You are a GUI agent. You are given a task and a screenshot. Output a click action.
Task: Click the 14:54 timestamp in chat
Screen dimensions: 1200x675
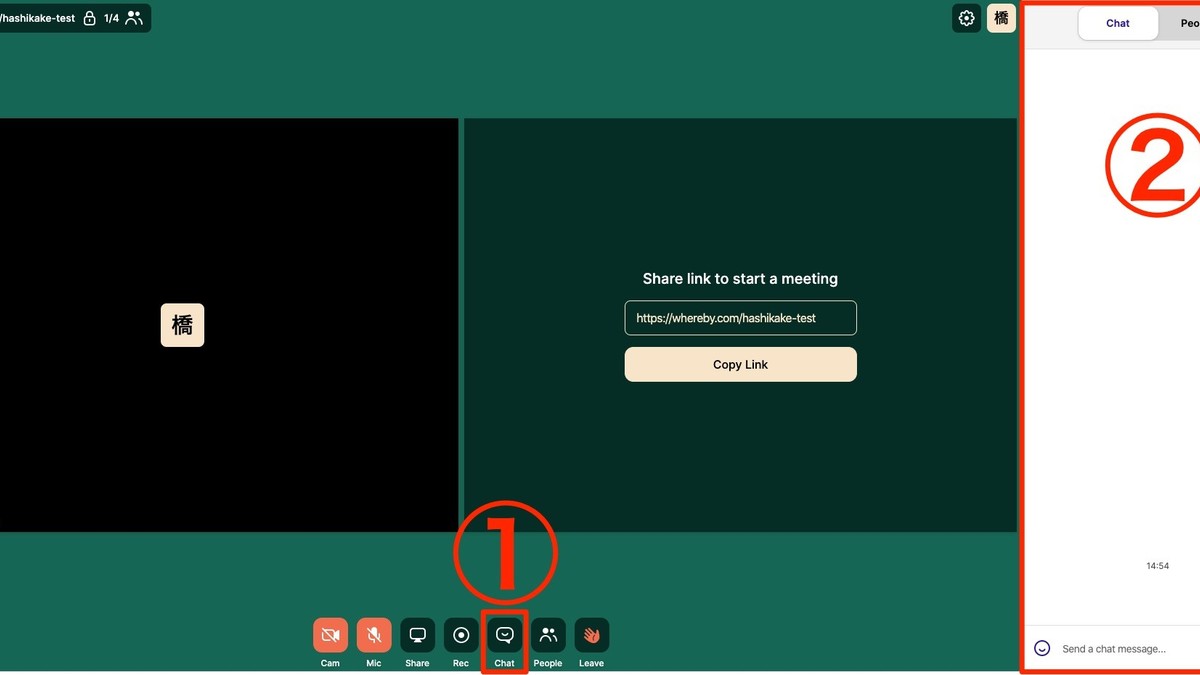(1157, 566)
